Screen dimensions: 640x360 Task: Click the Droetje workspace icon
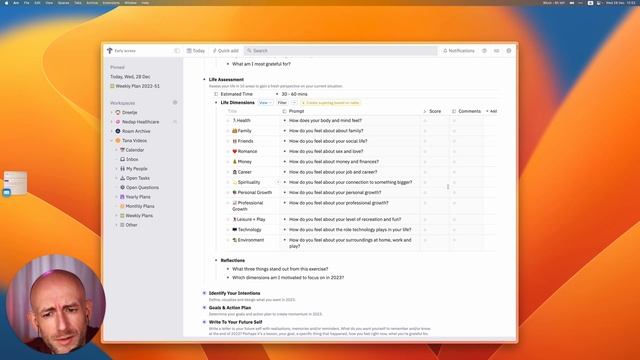(x=118, y=112)
